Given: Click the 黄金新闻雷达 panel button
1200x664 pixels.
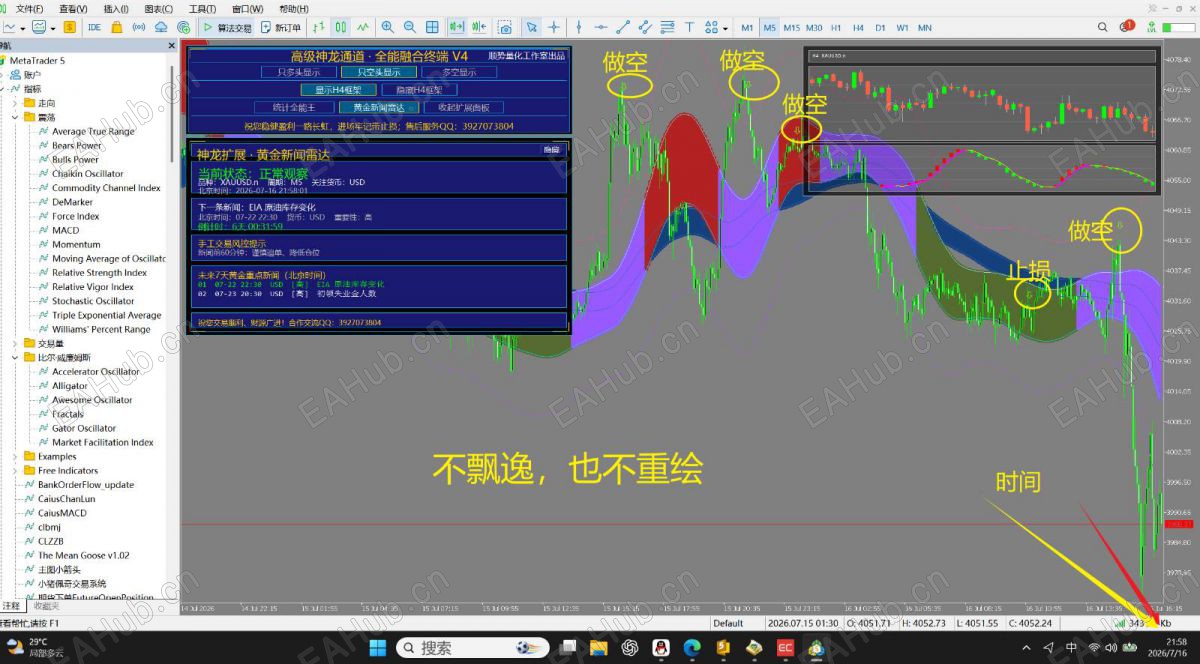Looking at the screenshot, I should (377, 108).
